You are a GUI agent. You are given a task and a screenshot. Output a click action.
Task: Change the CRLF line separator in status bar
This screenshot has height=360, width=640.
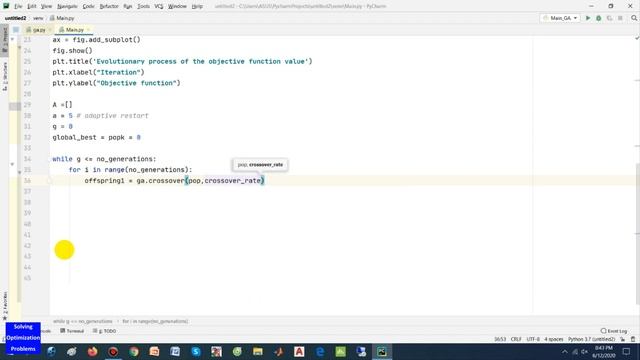click(x=516, y=339)
